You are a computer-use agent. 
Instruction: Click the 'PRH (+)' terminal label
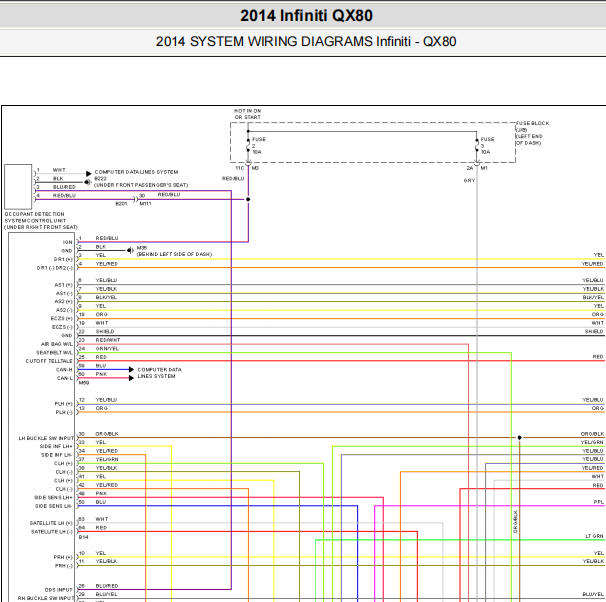point(63,557)
